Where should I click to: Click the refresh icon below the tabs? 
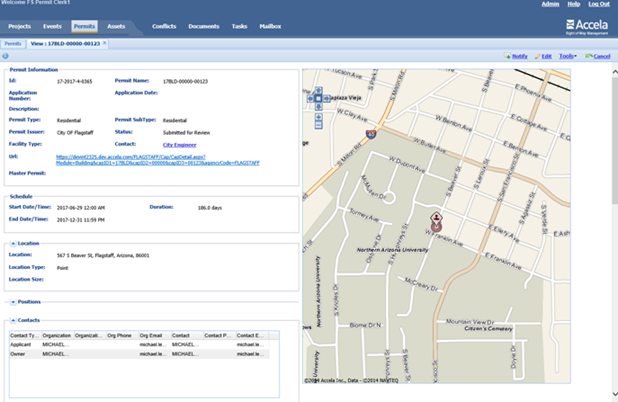(5, 56)
